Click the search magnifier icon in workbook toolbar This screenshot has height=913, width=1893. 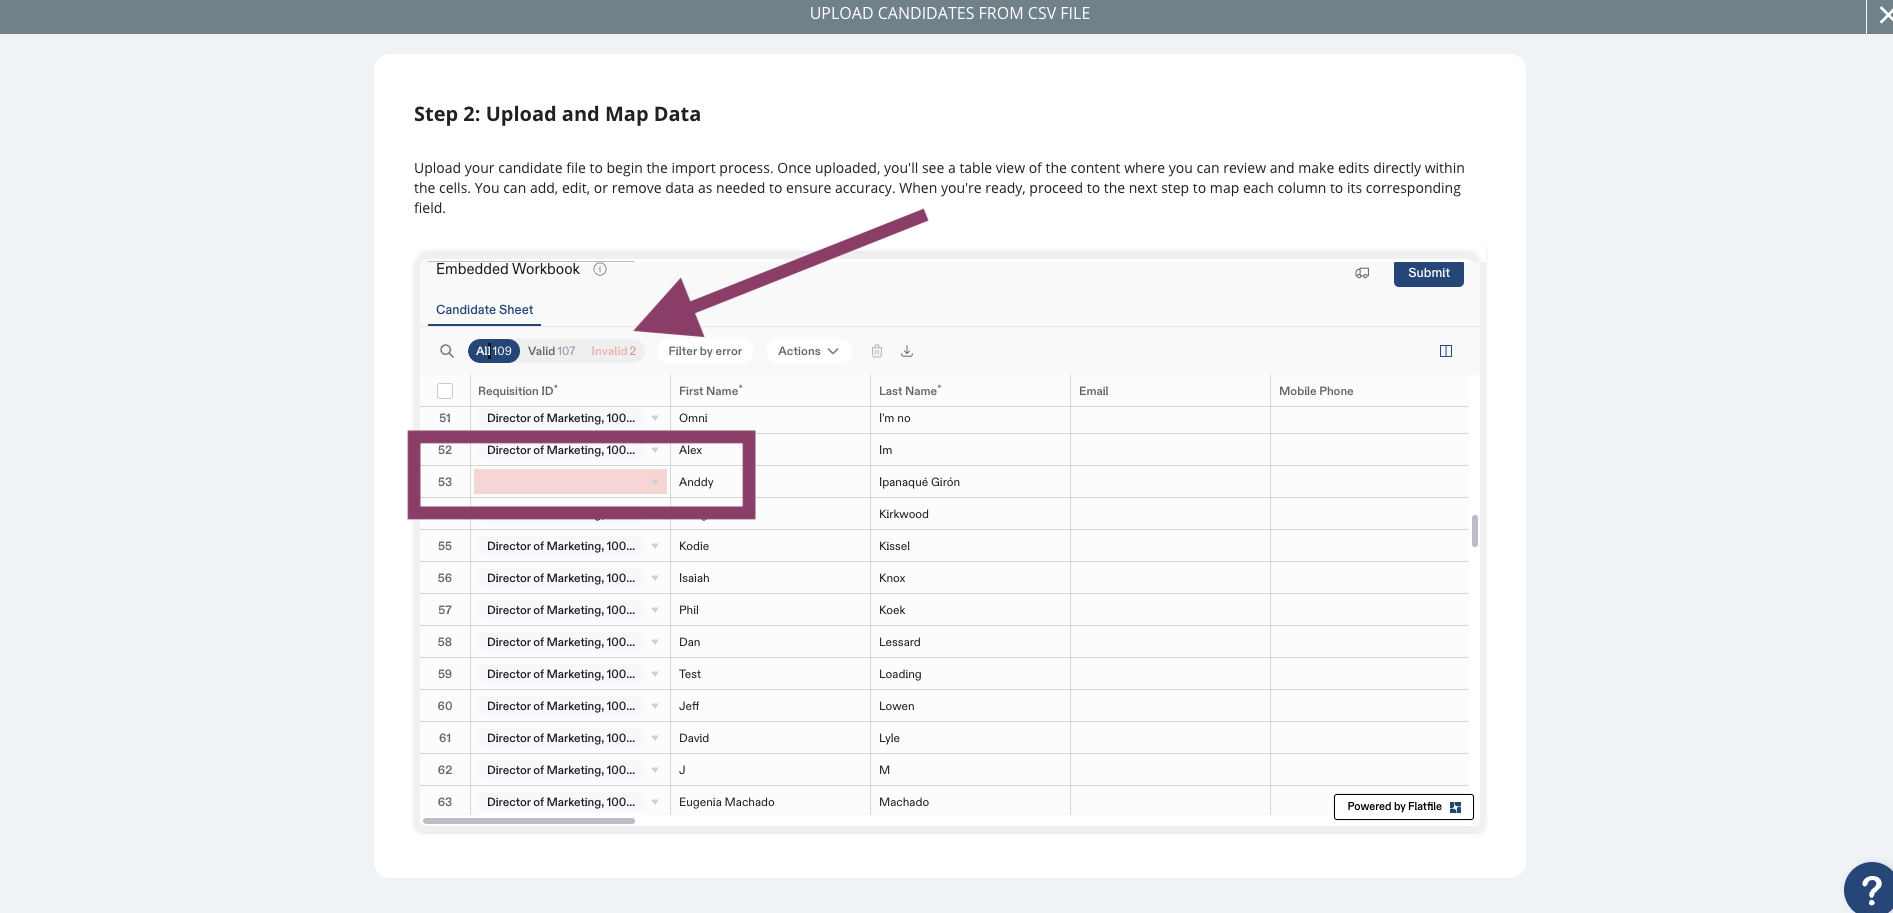(x=447, y=351)
